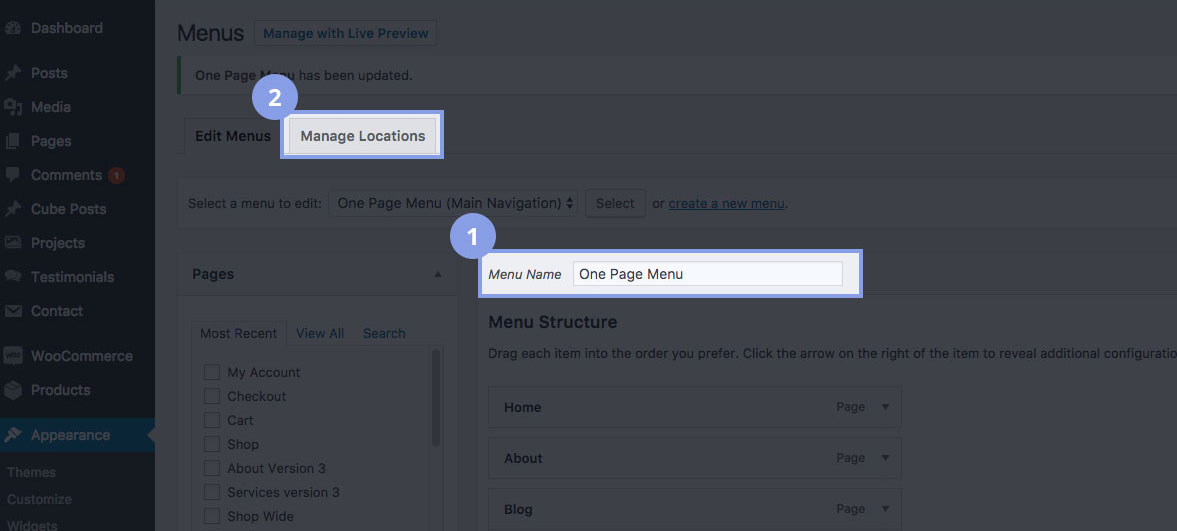Click the Manage with Live Preview button
1177x531 pixels.
pyautogui.click(x=345, y=33)
